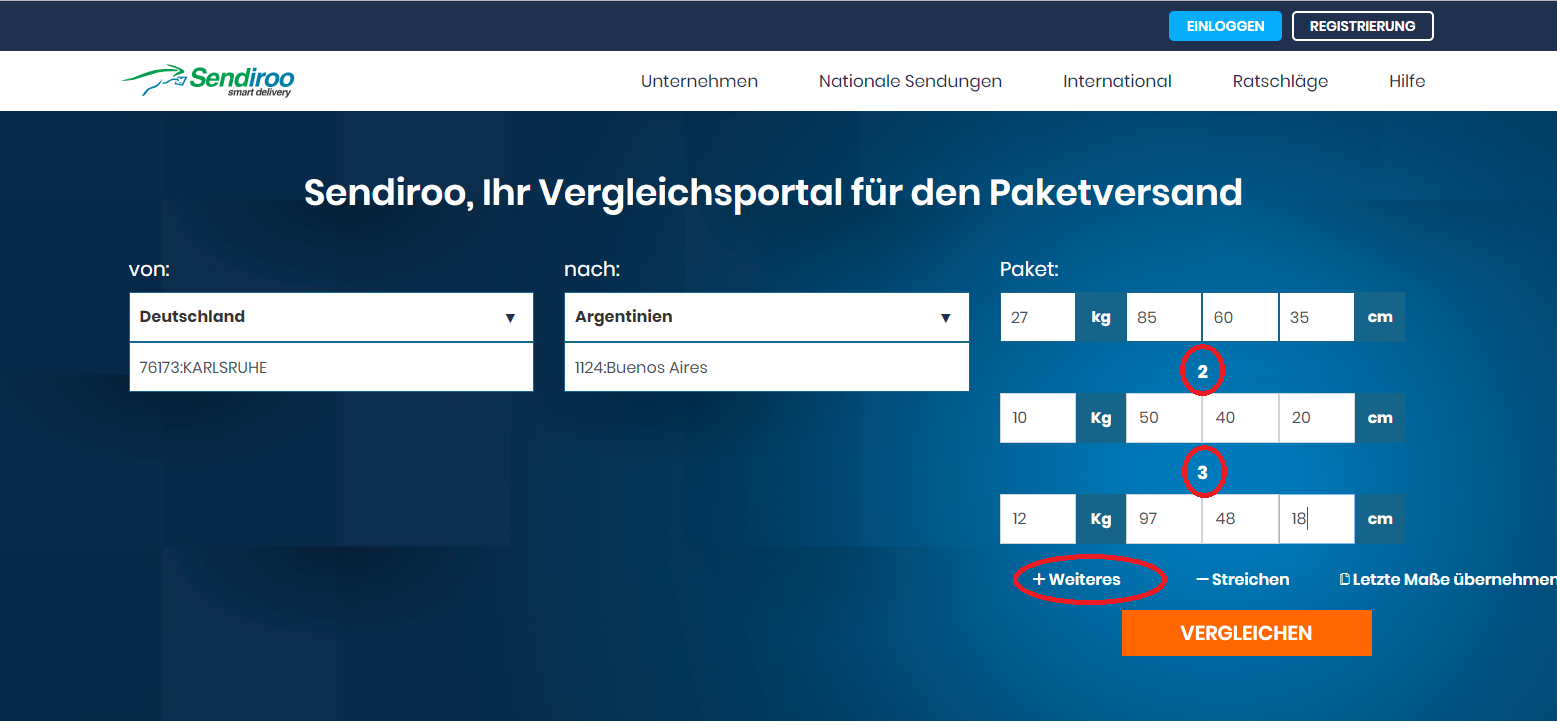This screenshot has height=724, width=1557.
Task: Click the EINLOGGEN button
Action: [x=1225, y=25]
